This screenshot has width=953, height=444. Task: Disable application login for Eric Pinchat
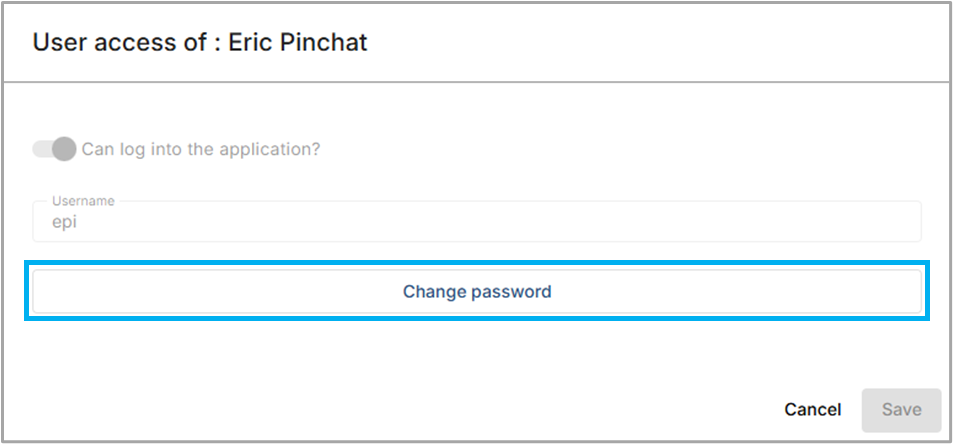pos(55,149)
